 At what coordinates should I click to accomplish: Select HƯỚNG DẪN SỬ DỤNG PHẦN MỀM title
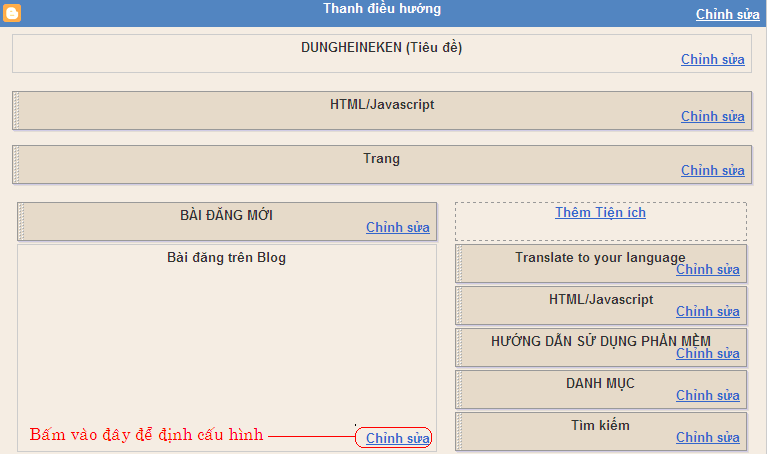(x=601, y=341)
